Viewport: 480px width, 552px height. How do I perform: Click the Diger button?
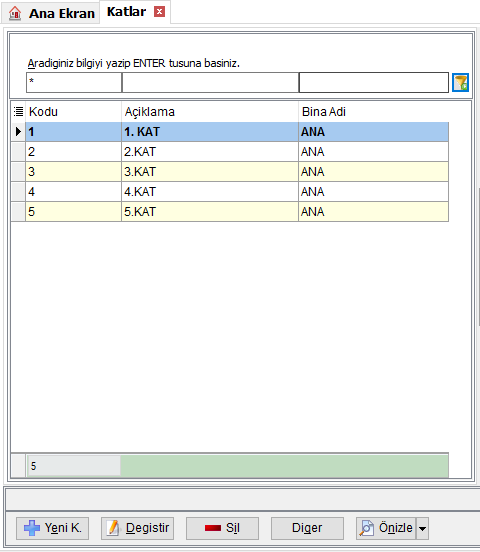point(307,528)
